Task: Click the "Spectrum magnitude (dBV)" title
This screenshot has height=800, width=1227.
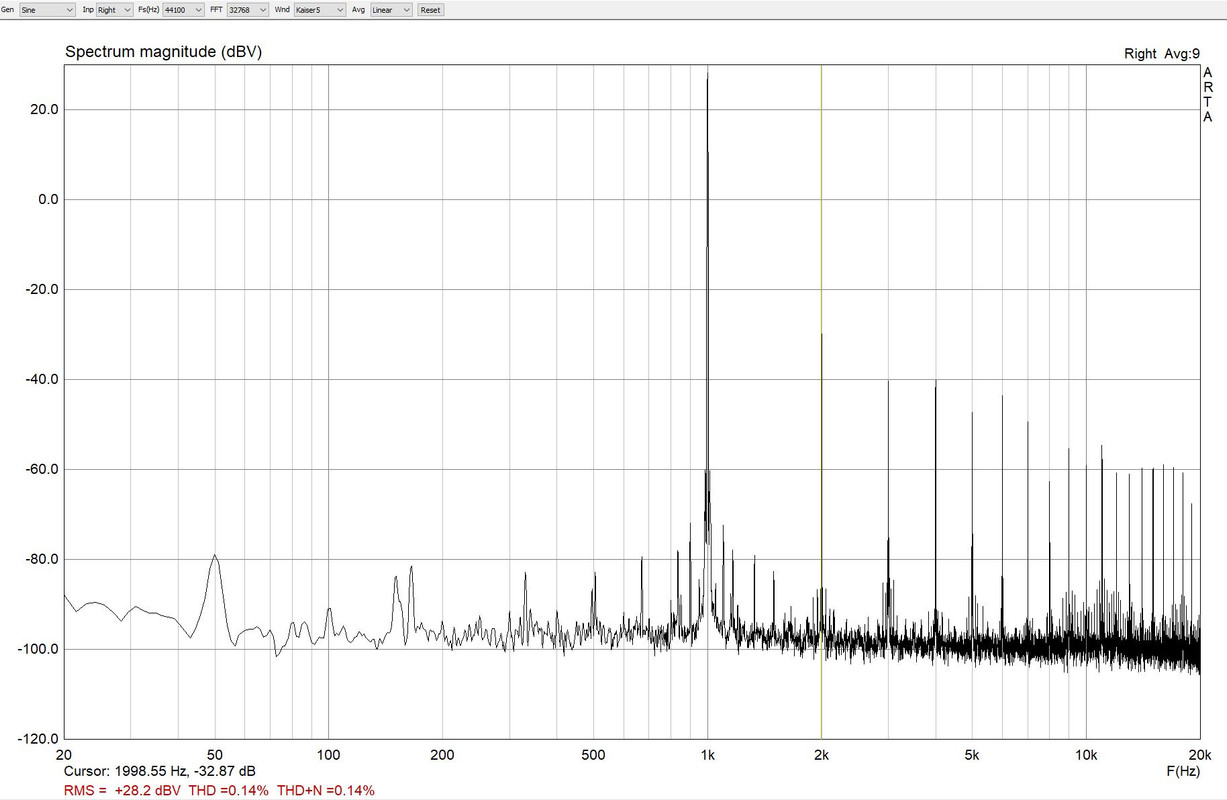Action: pyautogui.click(x=163, y=52)
